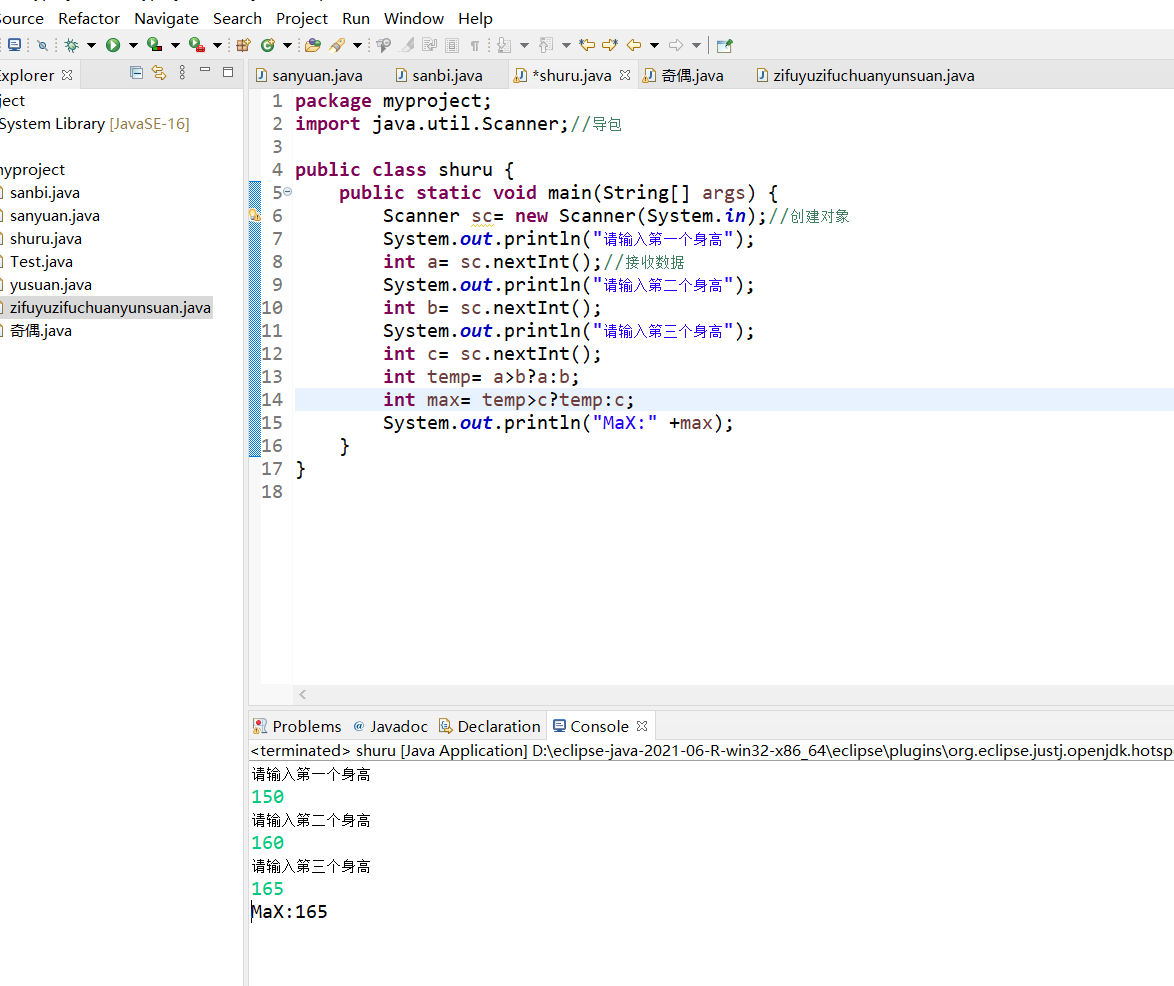Open the Forward history dropdown arrow
Image resolution: width=1174 pixels, height=986 pixels.
[x=696, y=46]
